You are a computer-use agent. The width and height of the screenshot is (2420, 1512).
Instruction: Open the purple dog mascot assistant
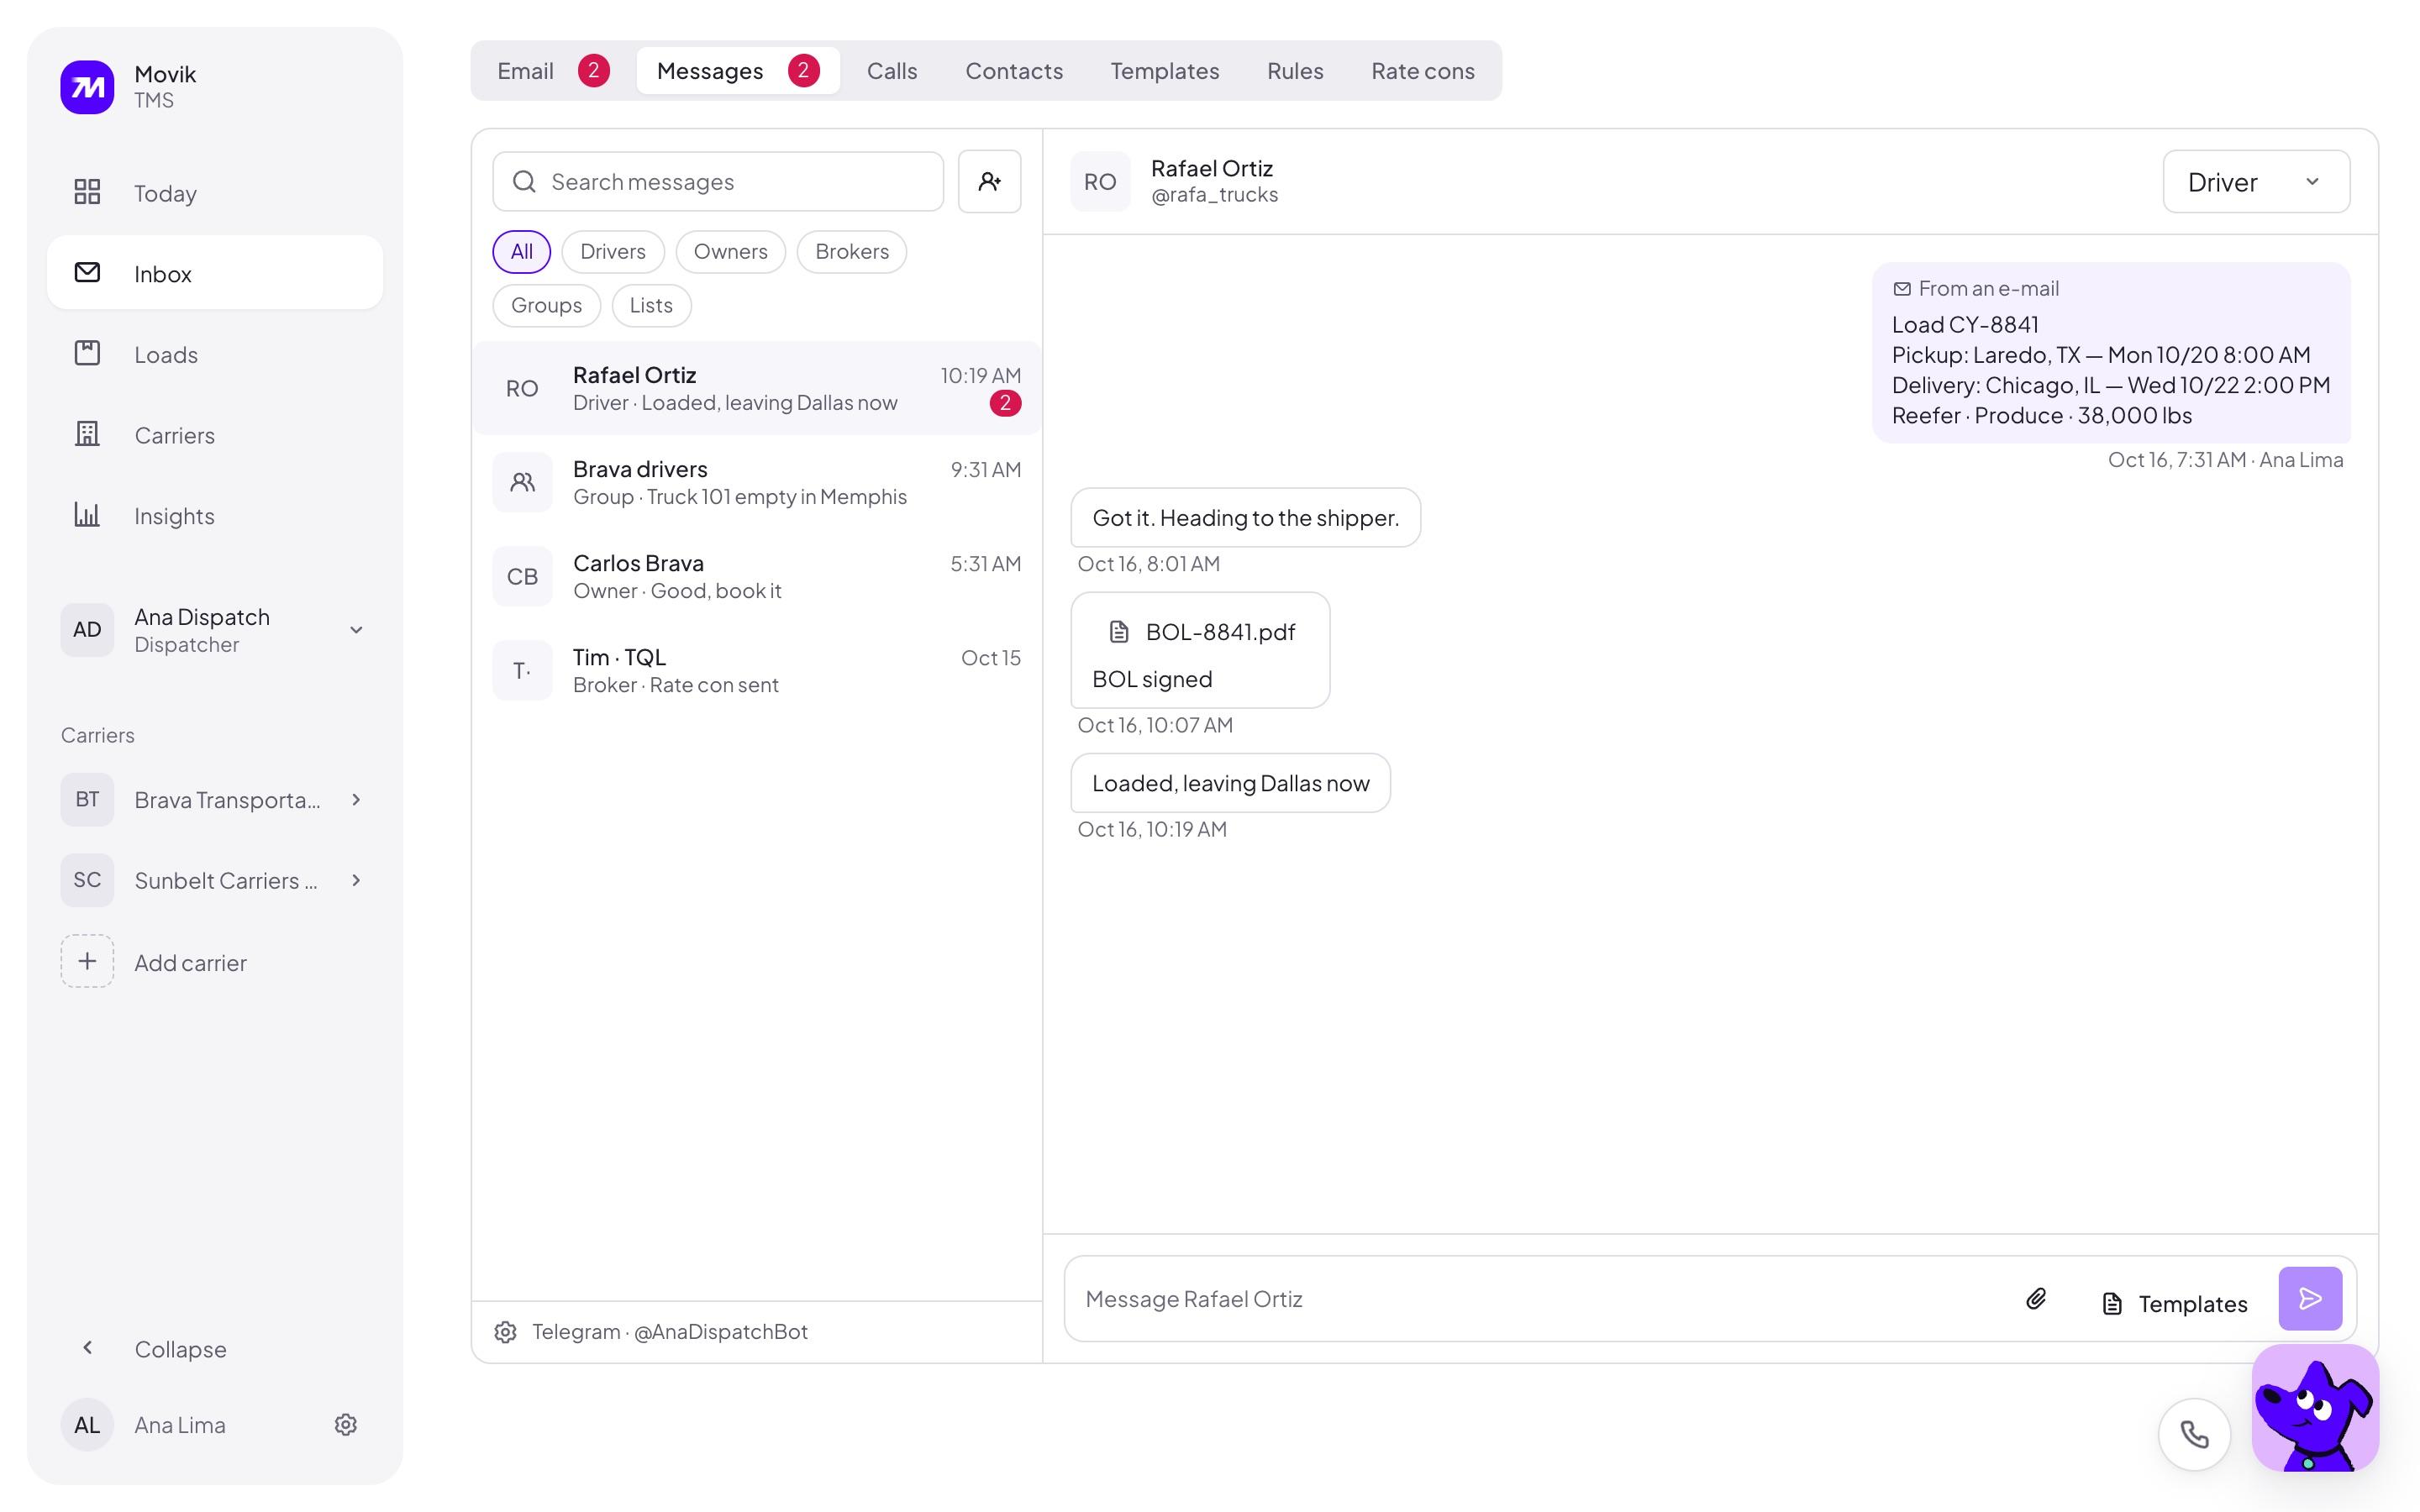2315,1408
